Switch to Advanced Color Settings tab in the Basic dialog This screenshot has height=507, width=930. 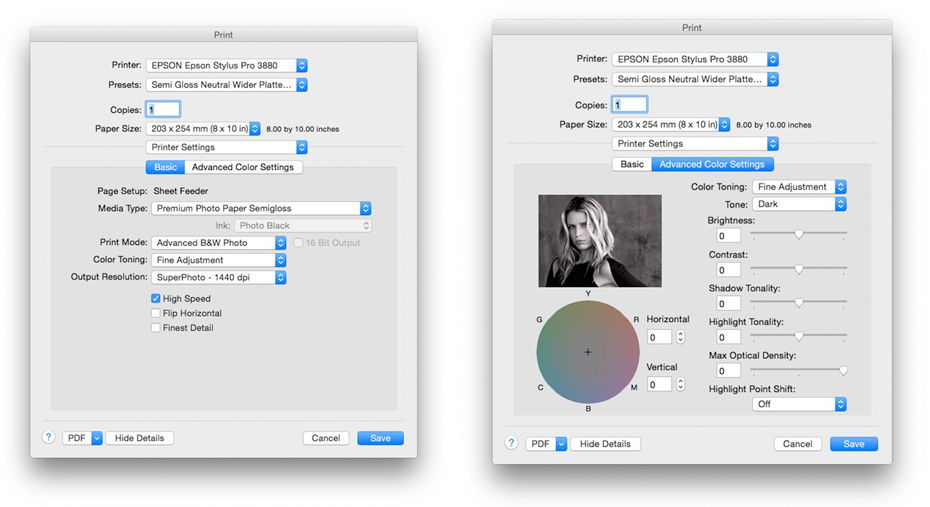(x=243, y=167)
